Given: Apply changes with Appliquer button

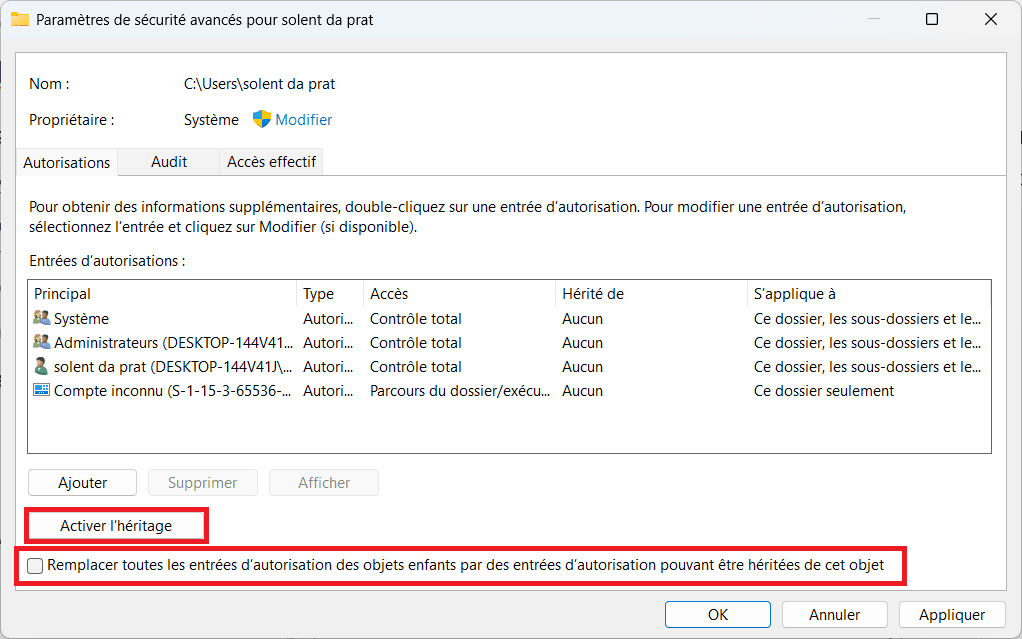Looking at the screenshot, I should point(952,615).
